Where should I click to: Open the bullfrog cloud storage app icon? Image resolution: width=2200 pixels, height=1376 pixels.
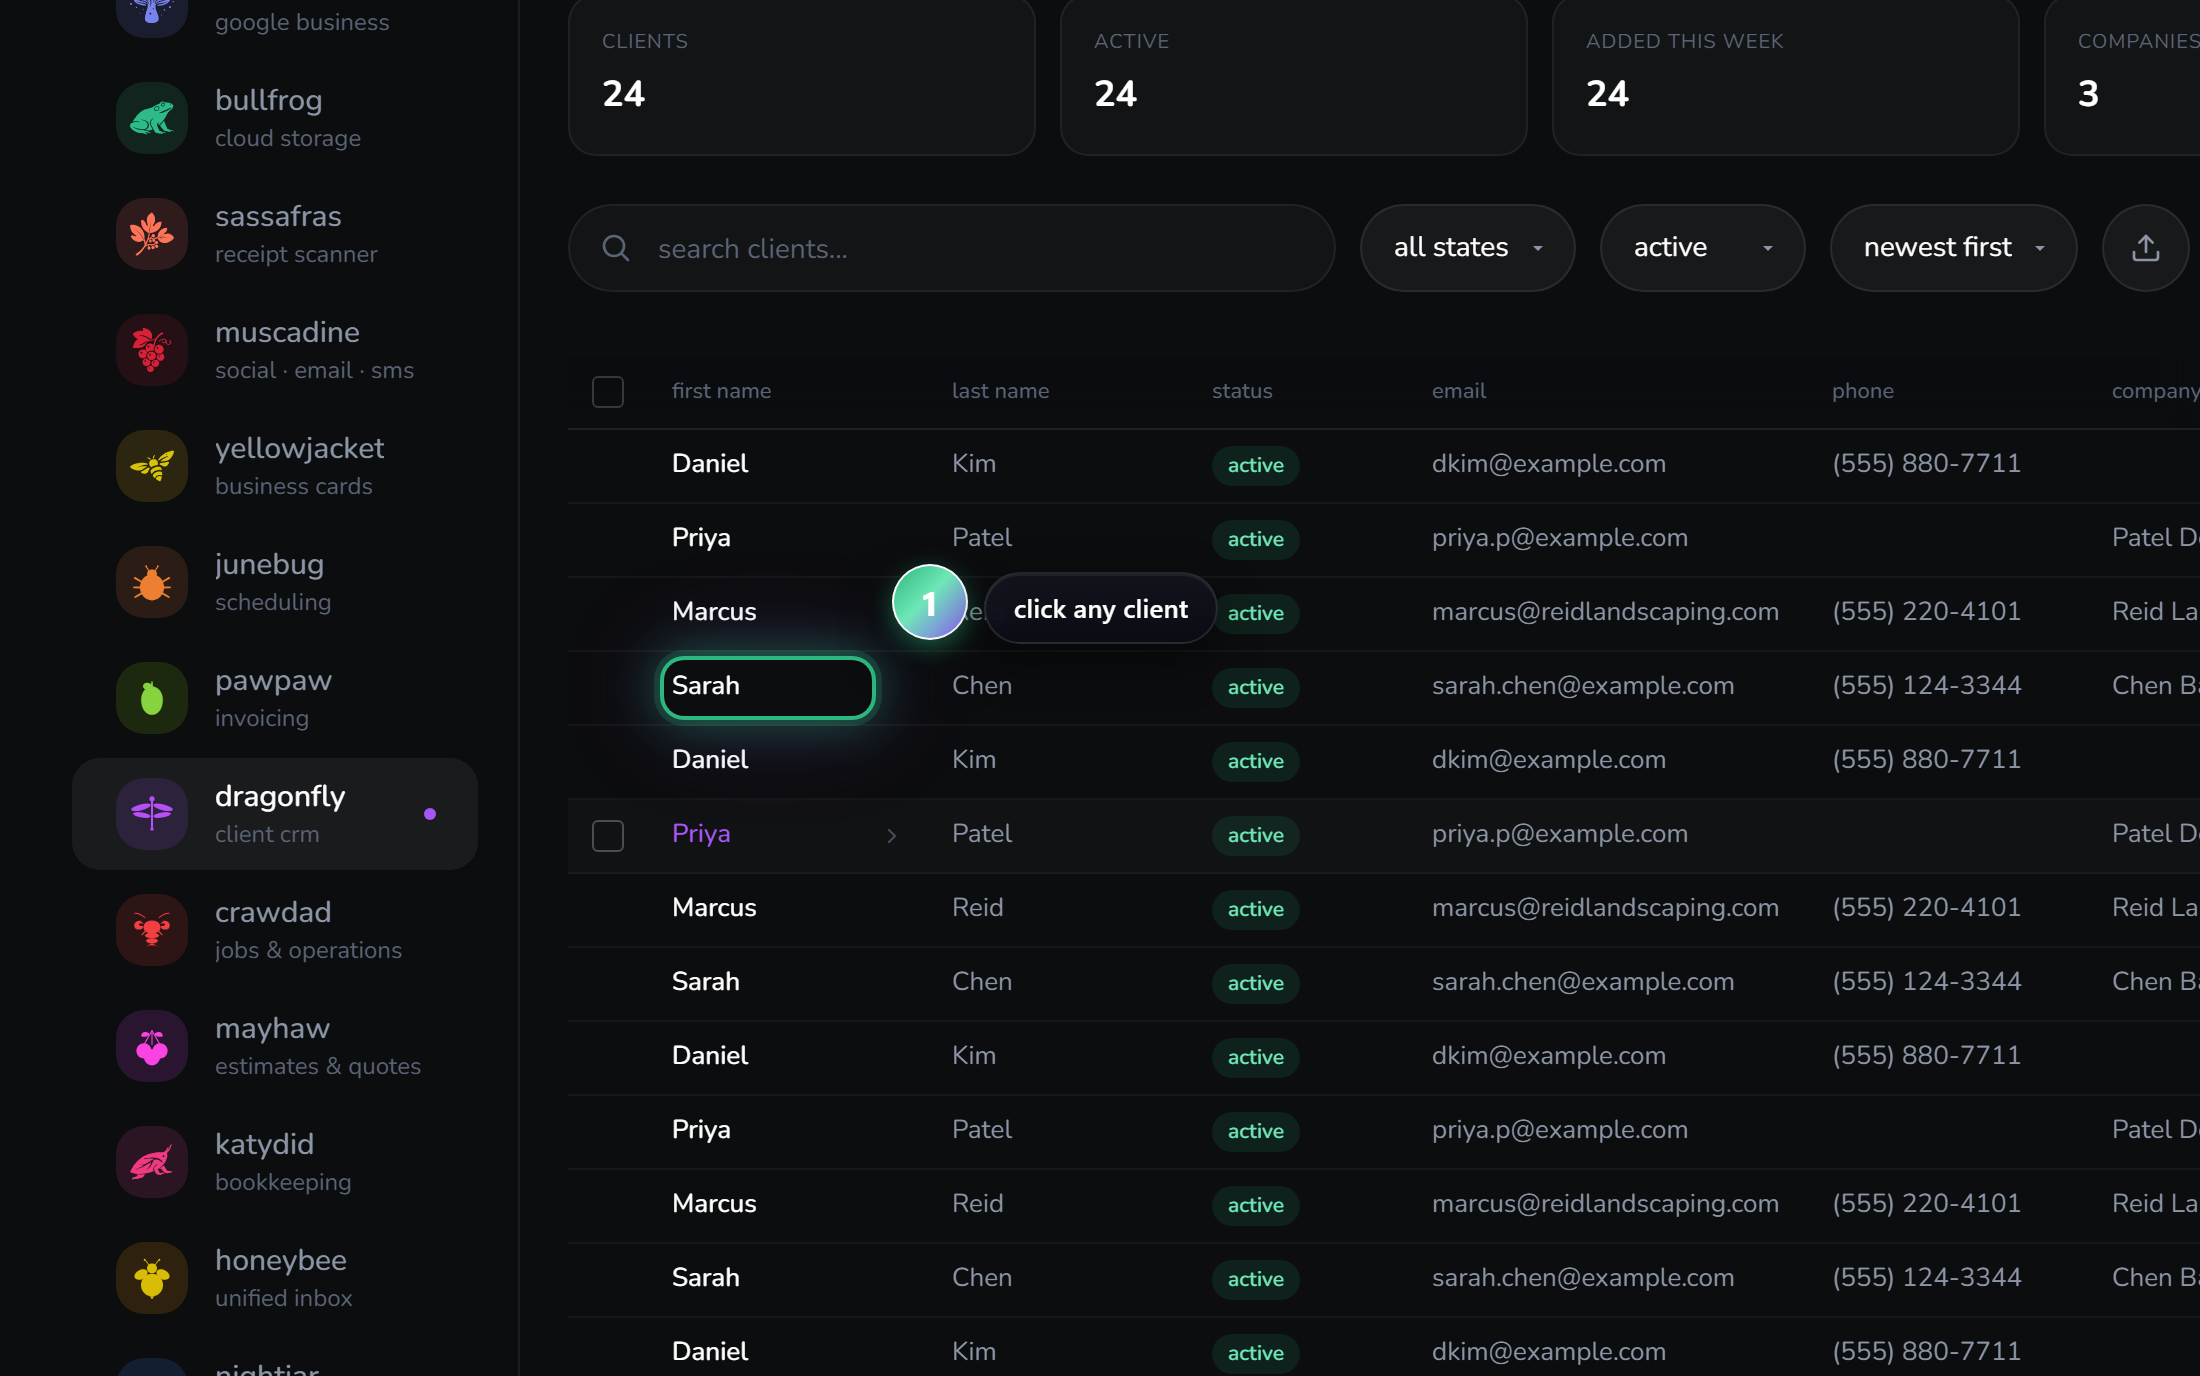[152, 118]
